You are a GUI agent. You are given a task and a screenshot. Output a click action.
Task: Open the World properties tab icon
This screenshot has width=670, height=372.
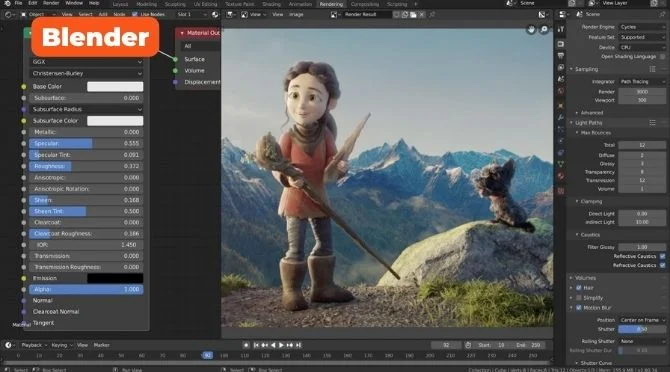(561, 91)
